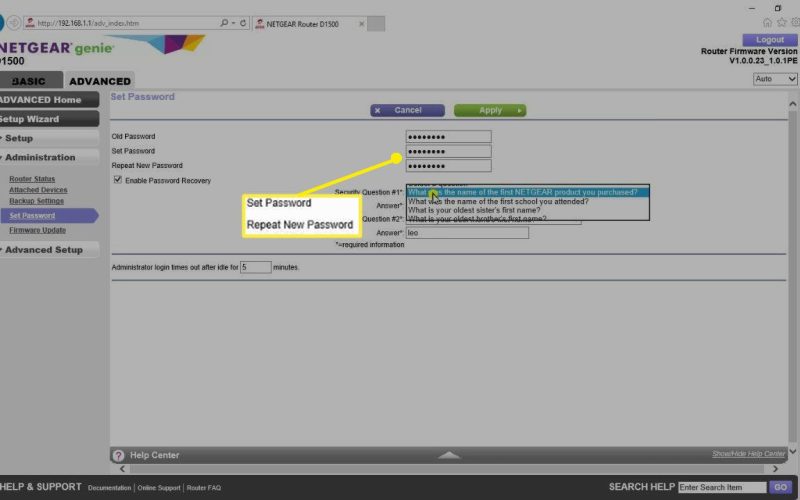Click the idle timeout minutes field
Screen dimensions: 800x500
256,267
